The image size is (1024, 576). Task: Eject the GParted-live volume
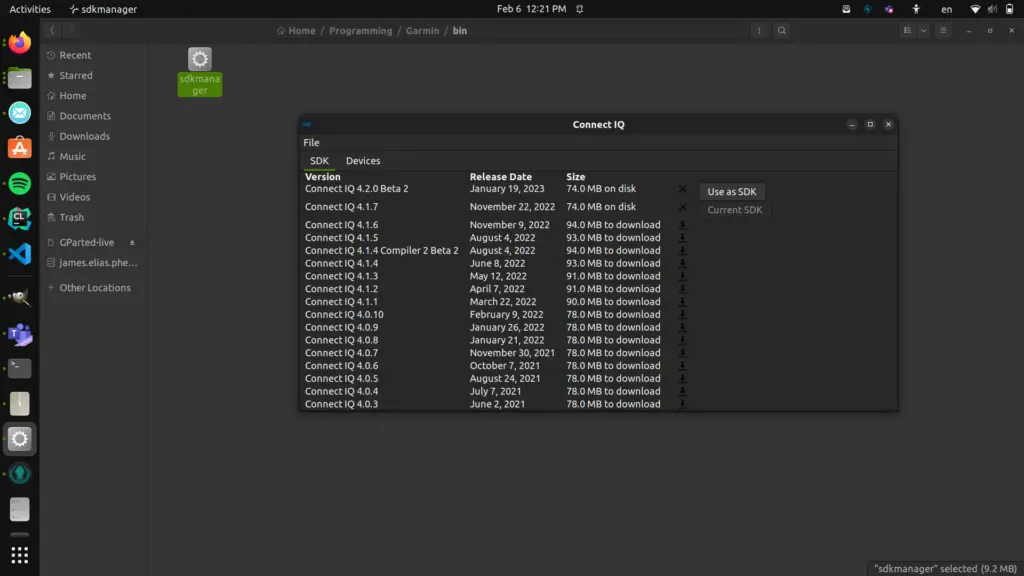pos(132,242)
